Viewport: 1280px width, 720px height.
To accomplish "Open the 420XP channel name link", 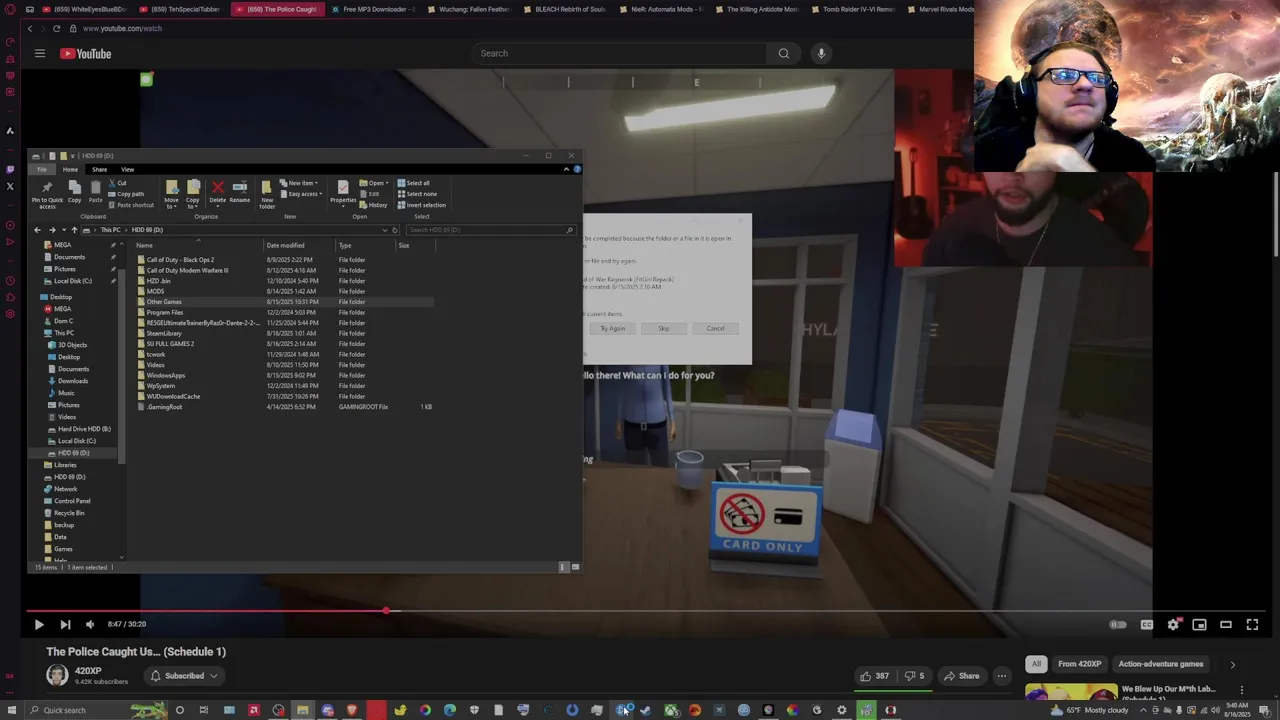I will pyautogui.click(x=88, y=671).
